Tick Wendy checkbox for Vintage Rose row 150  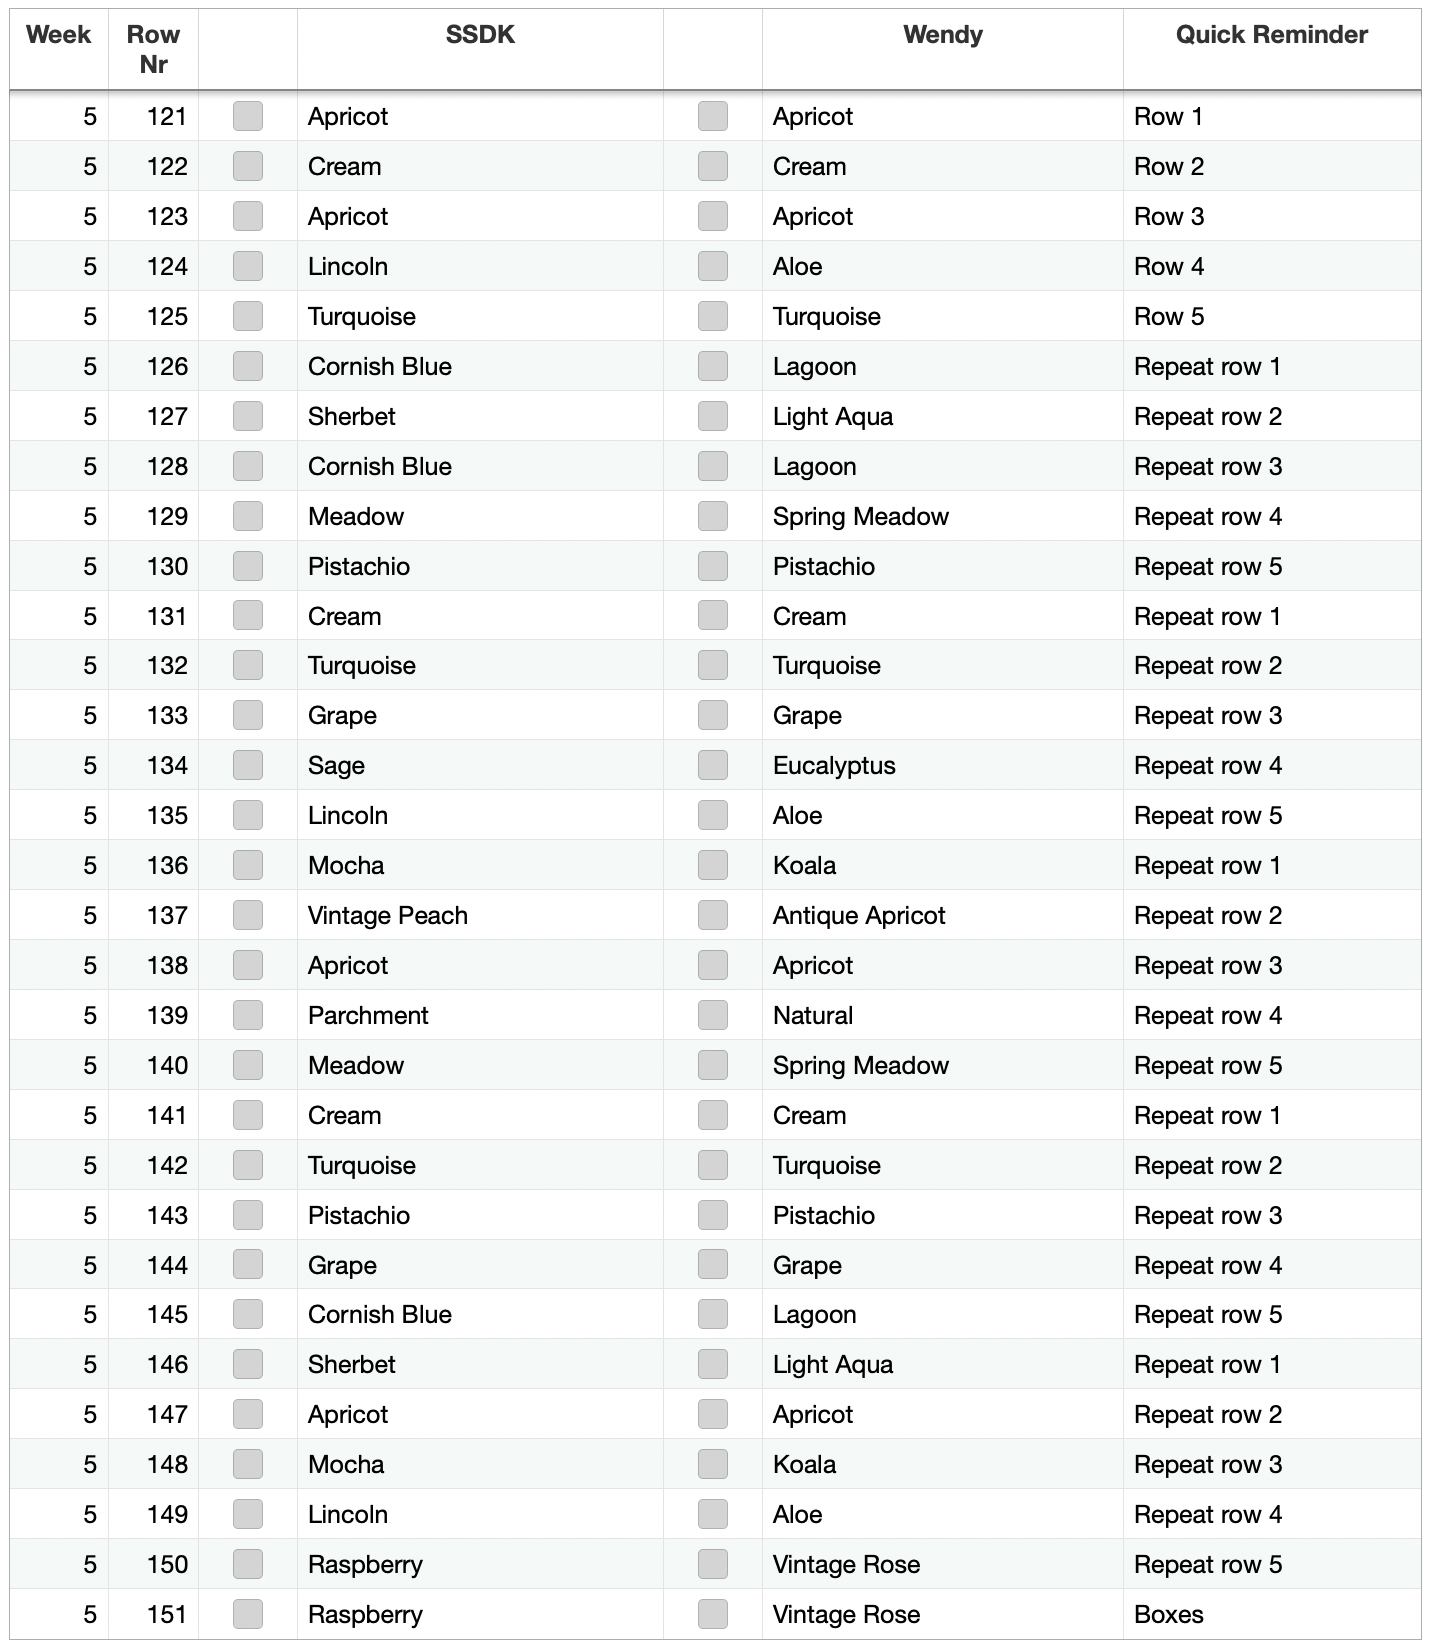pos(713,1564)
